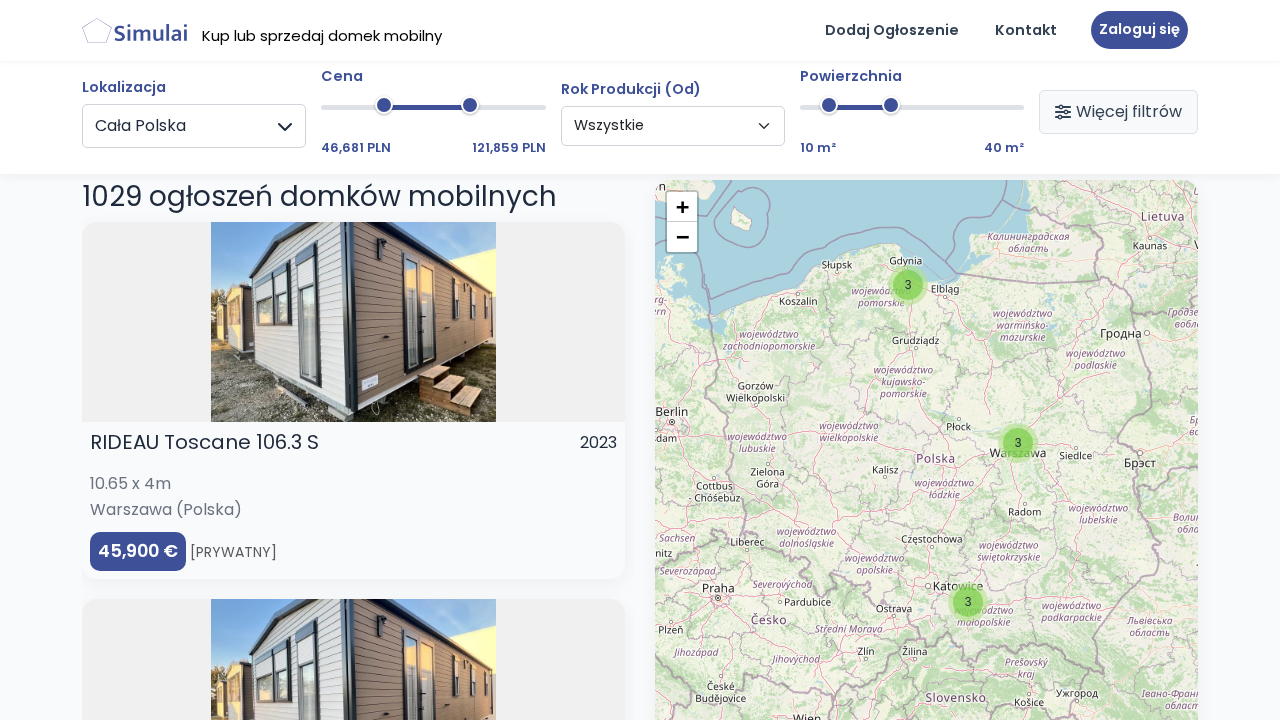The height and width of the screenshot is (720, 1280).
Task: Zoom out on the map
Action: [682, 237]
